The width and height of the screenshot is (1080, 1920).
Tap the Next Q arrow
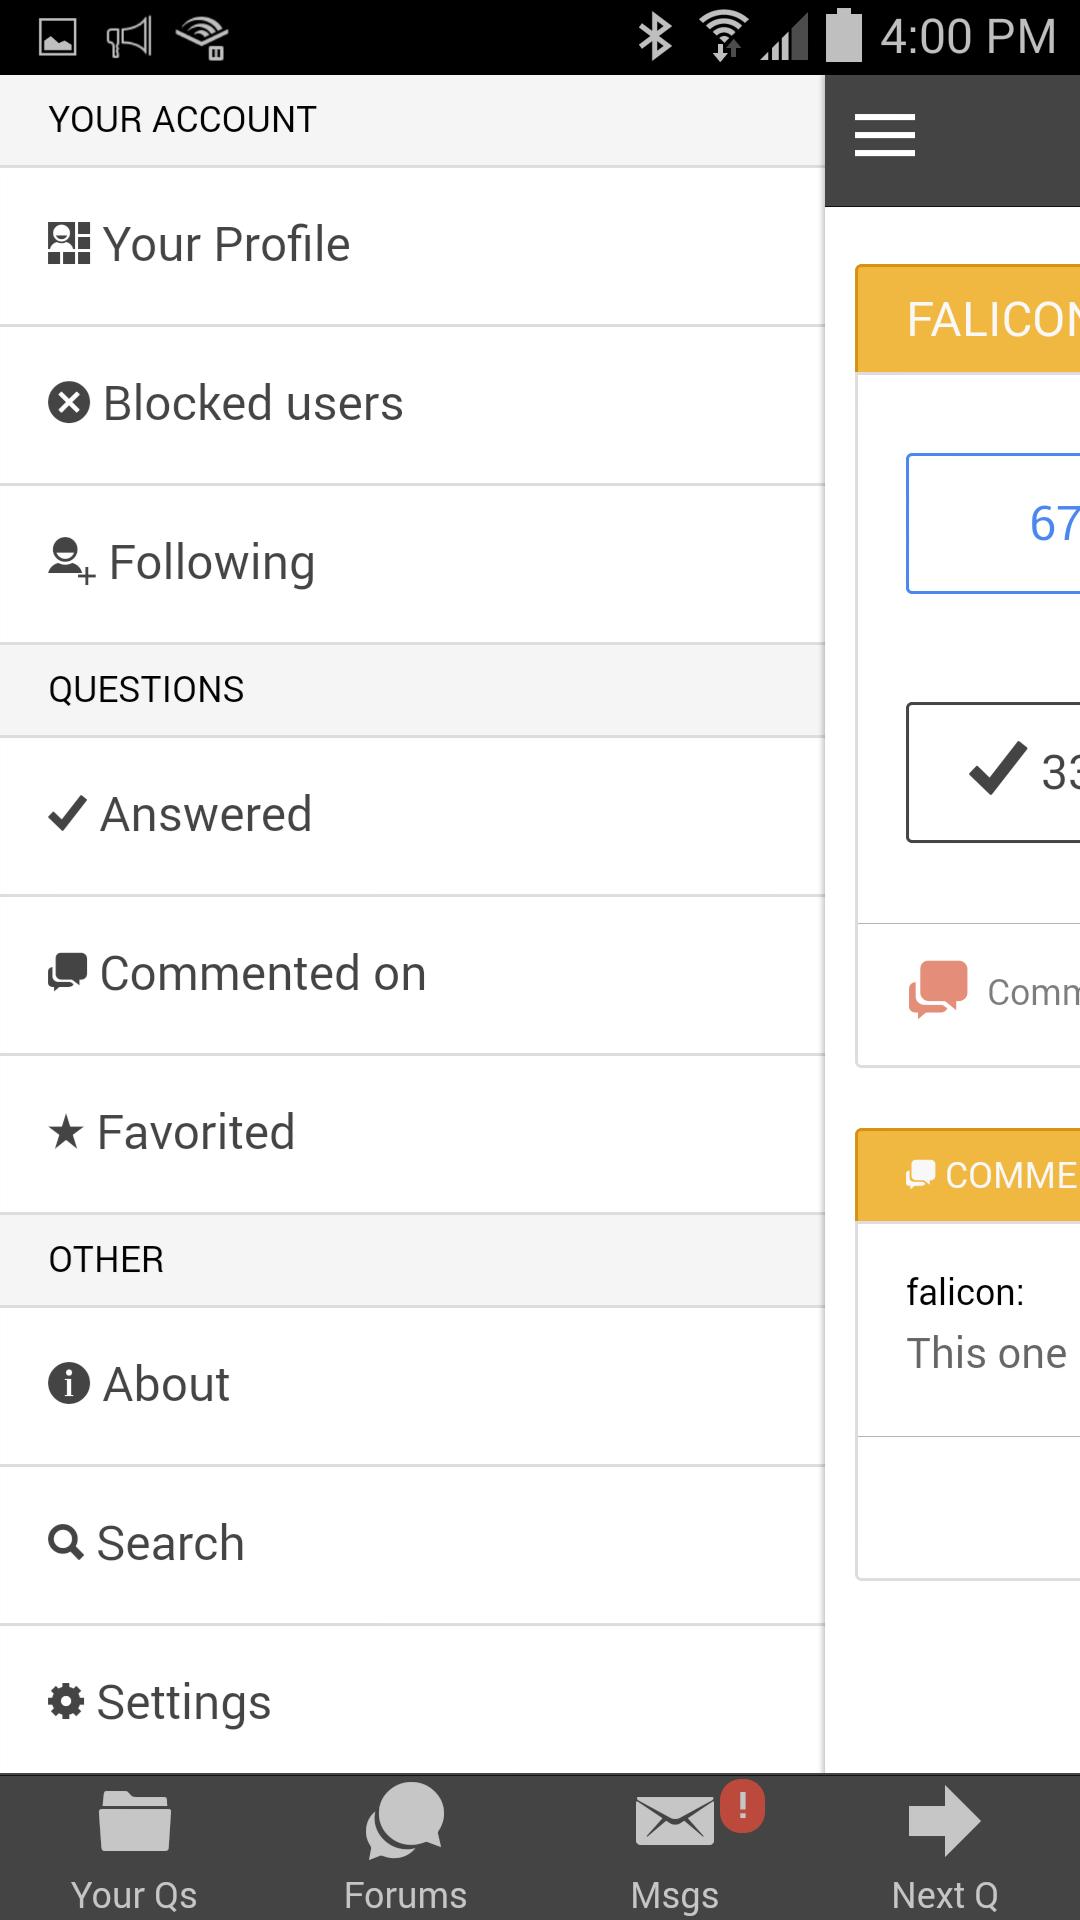pyautogui.click(x=945, y=1849)
